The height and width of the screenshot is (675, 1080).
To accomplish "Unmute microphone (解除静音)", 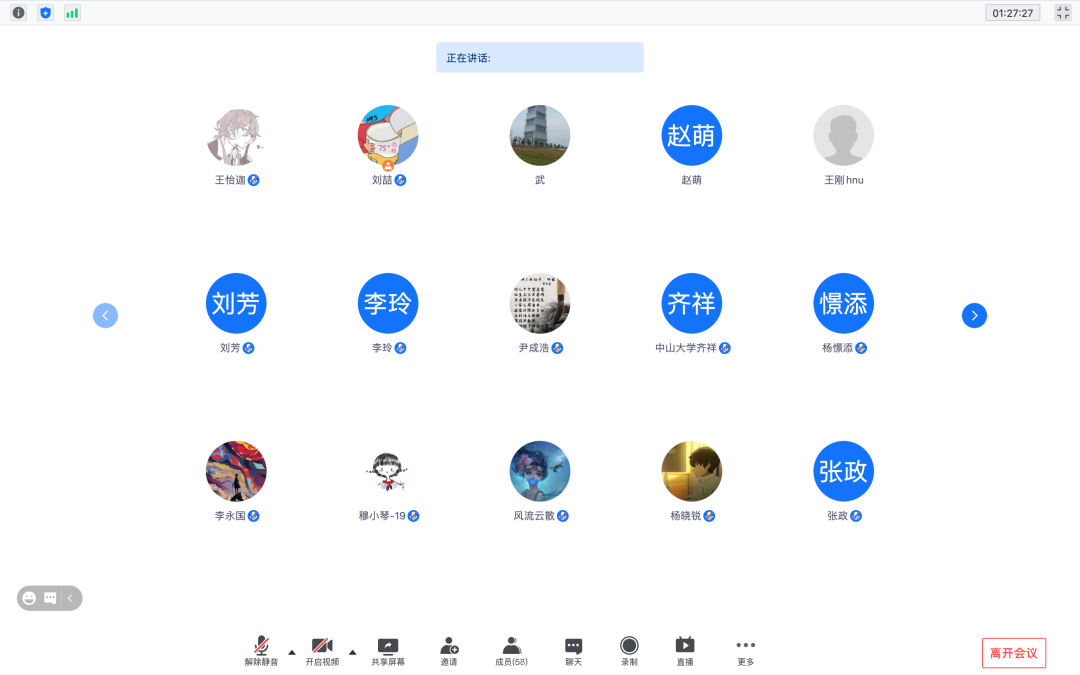I will pyautogui.click(x=261, y=651).
